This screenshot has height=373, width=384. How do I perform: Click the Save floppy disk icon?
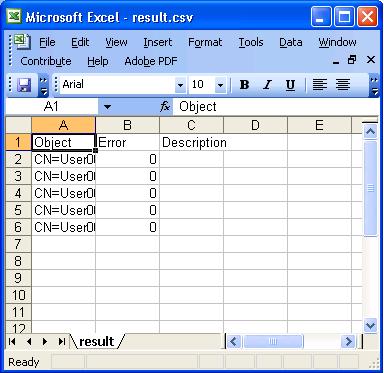click(24, 85)
